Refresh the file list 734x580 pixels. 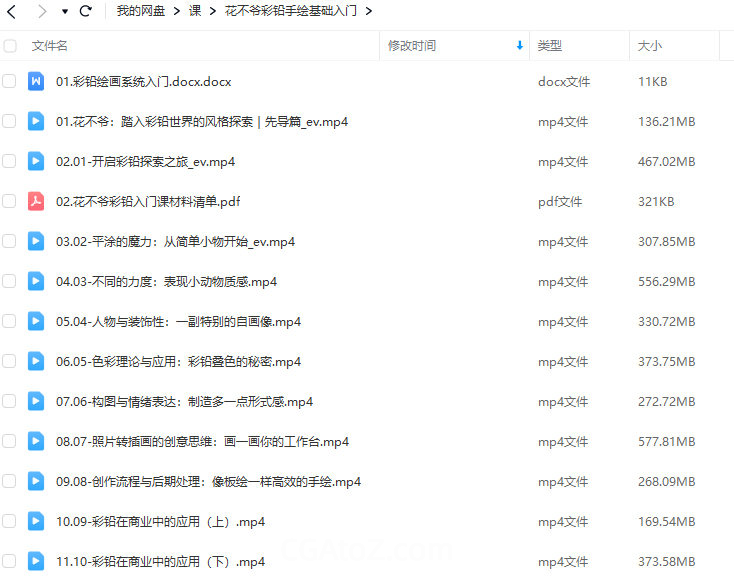[85, 11]
